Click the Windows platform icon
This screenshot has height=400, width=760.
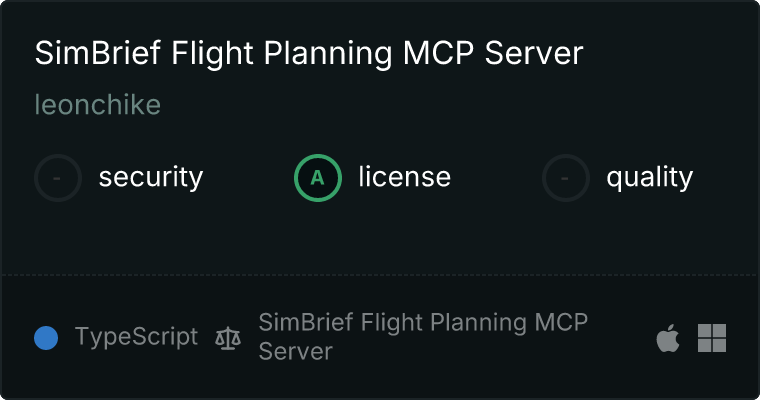coord(712,338)
